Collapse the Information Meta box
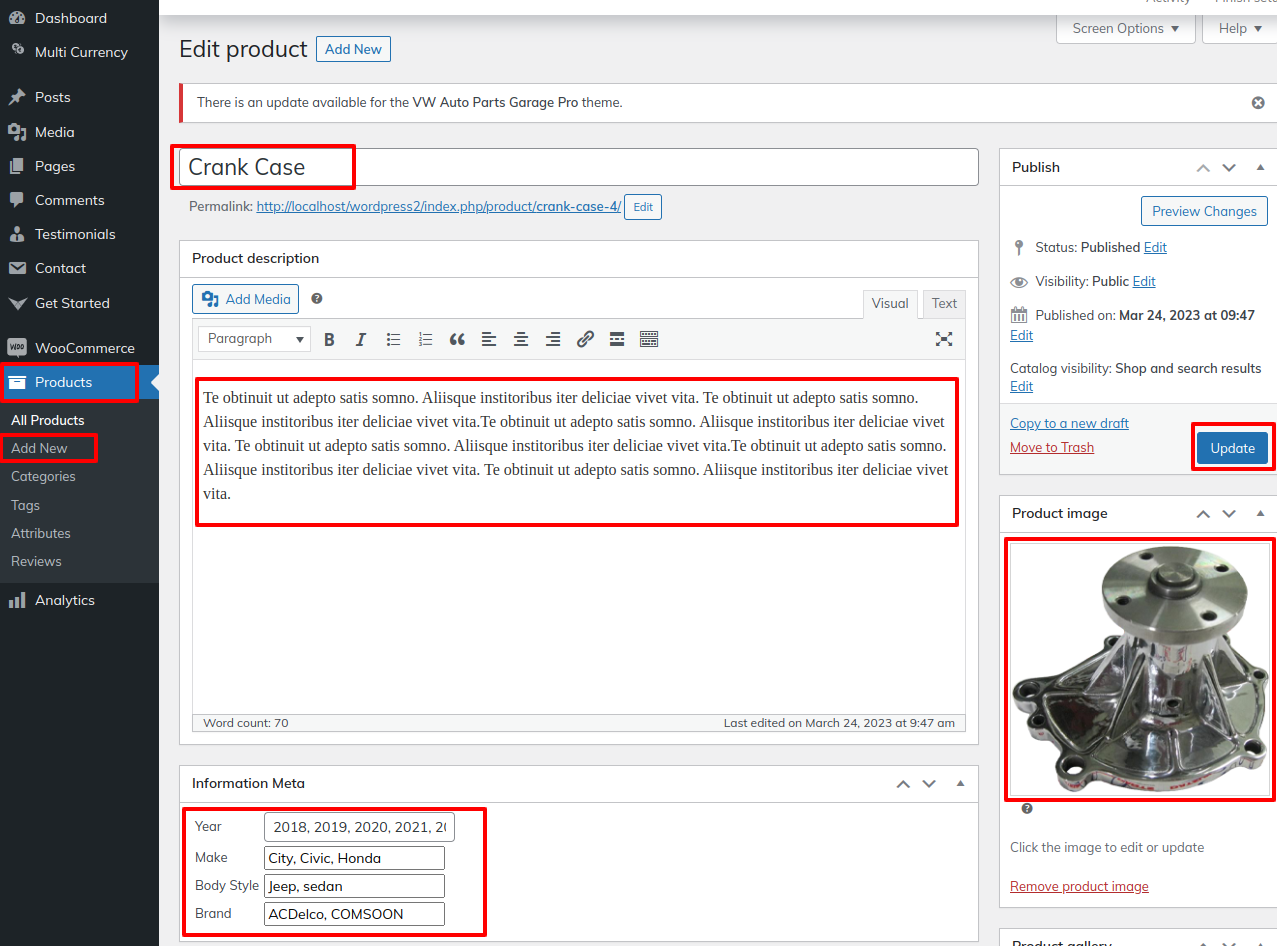Screen dimensions: 1277x946 click(x=960, y=784)
